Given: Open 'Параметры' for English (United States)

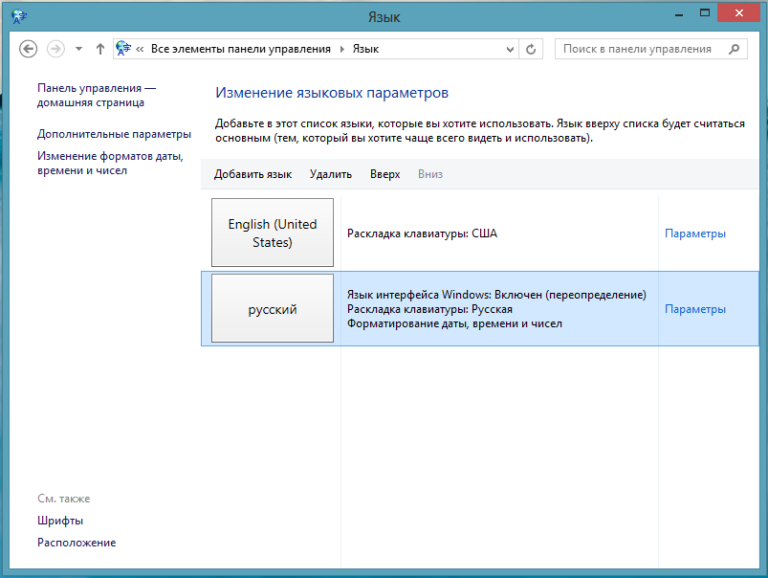Looking at the screenshot, I should point(695,234).
